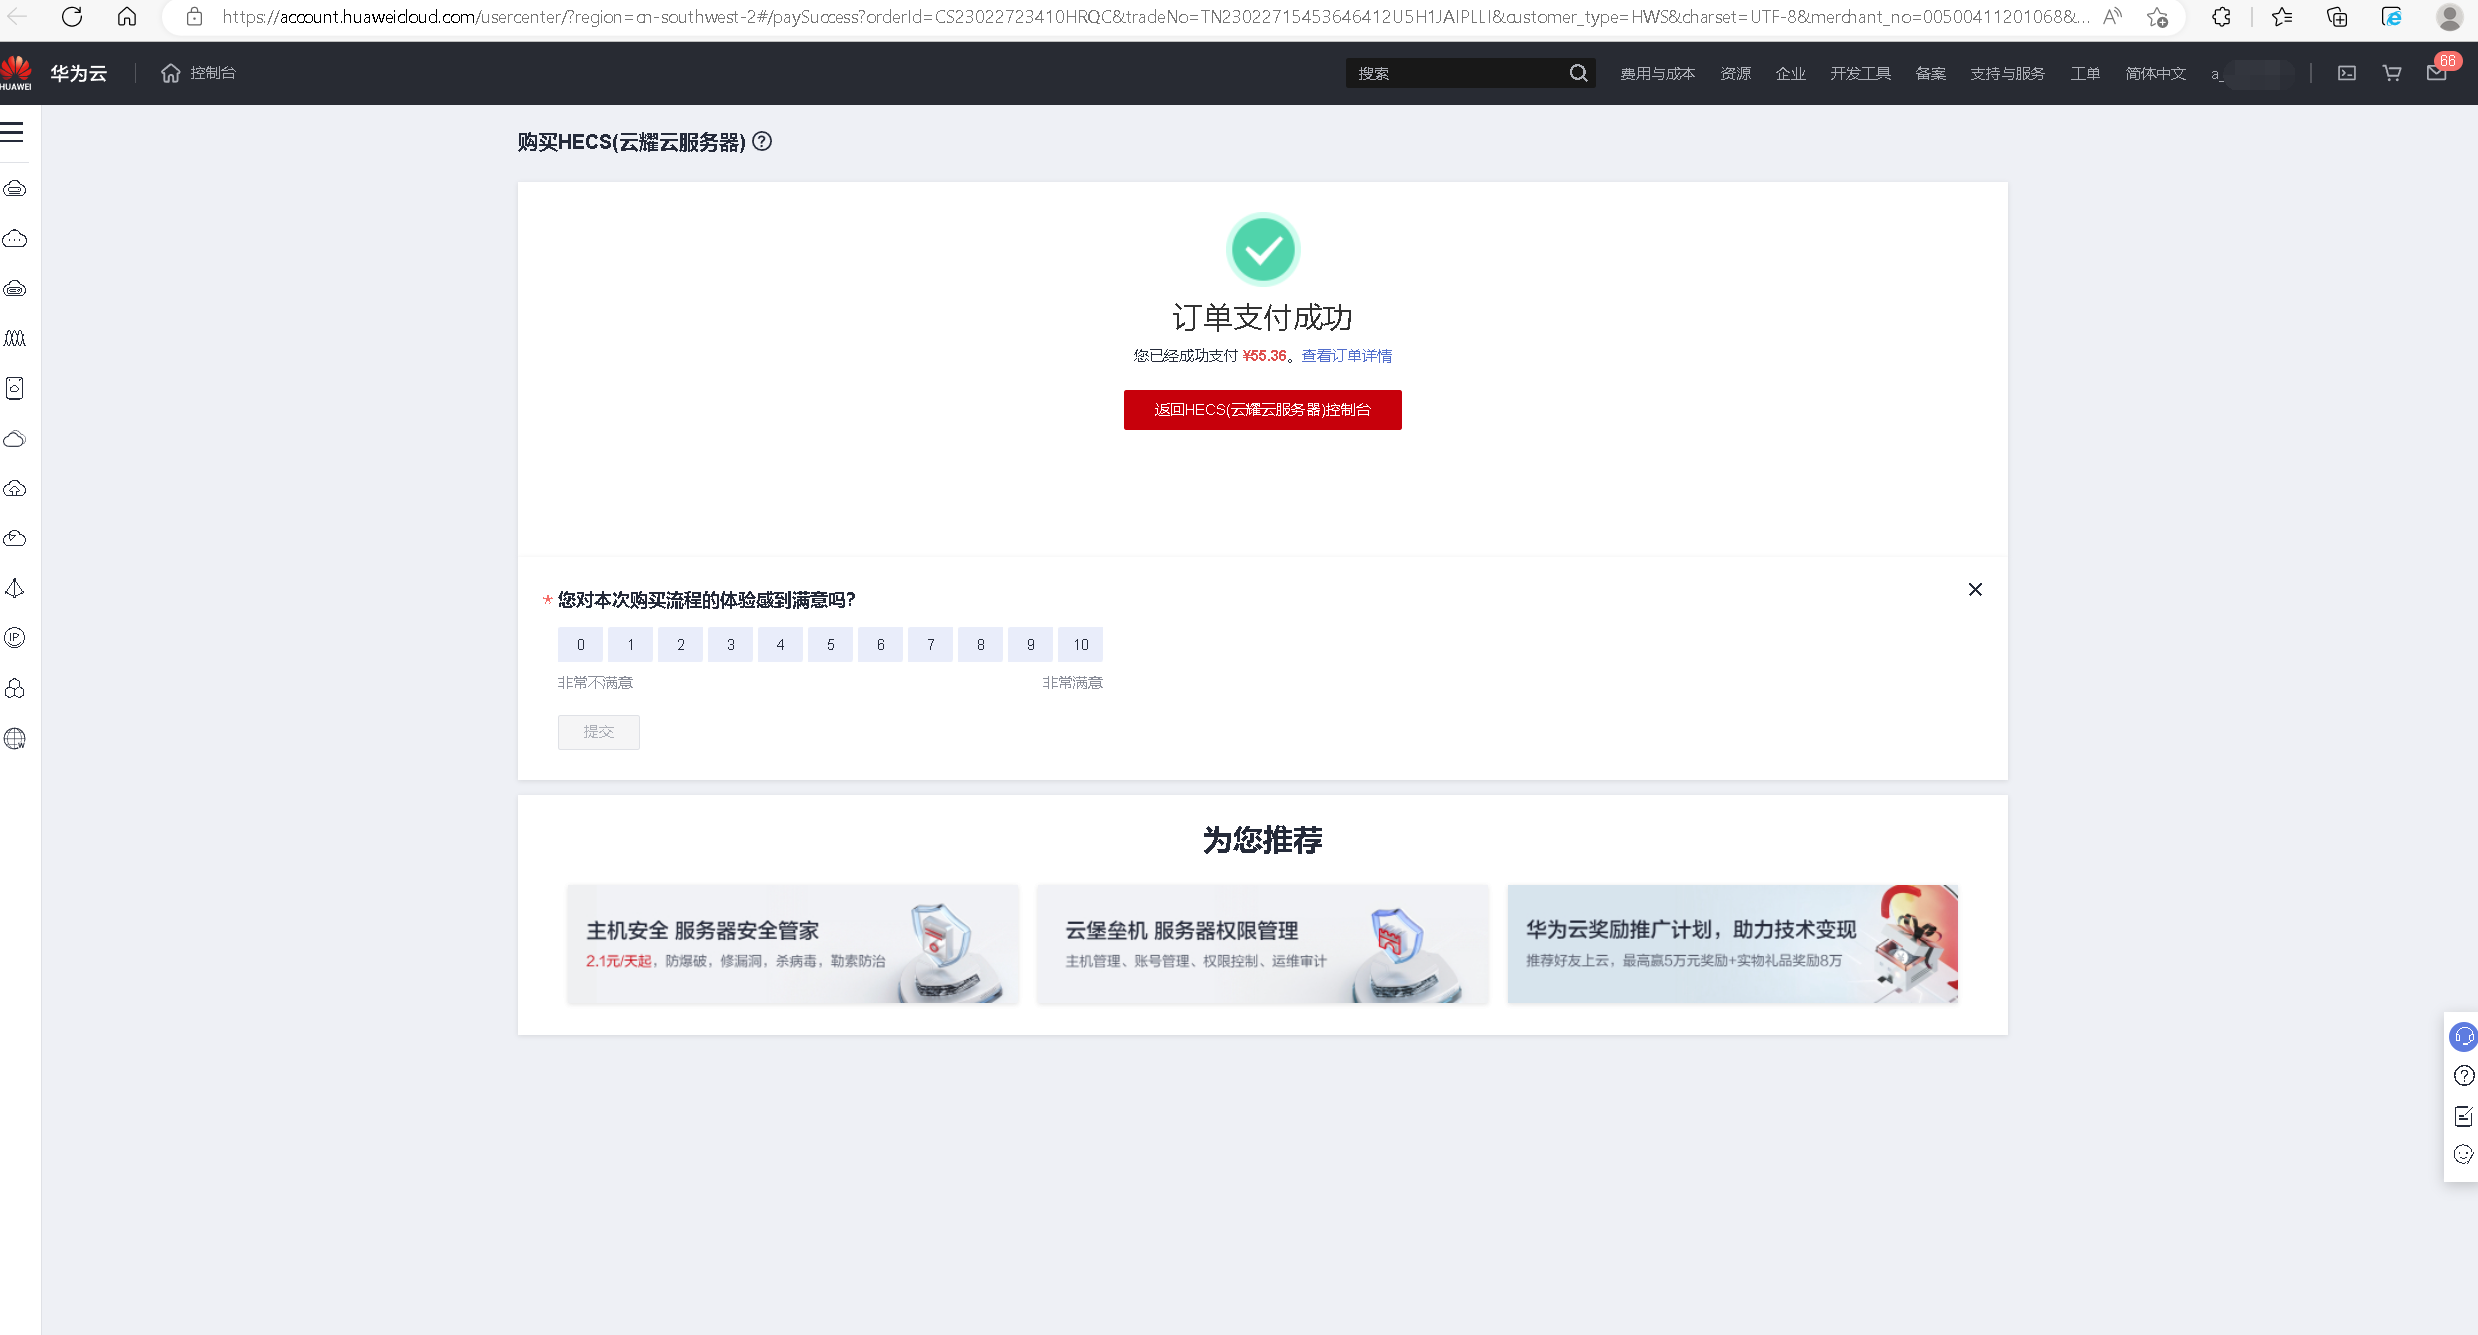
Task: Expand the 支持与服务 menu
Action: (2006, 73)
